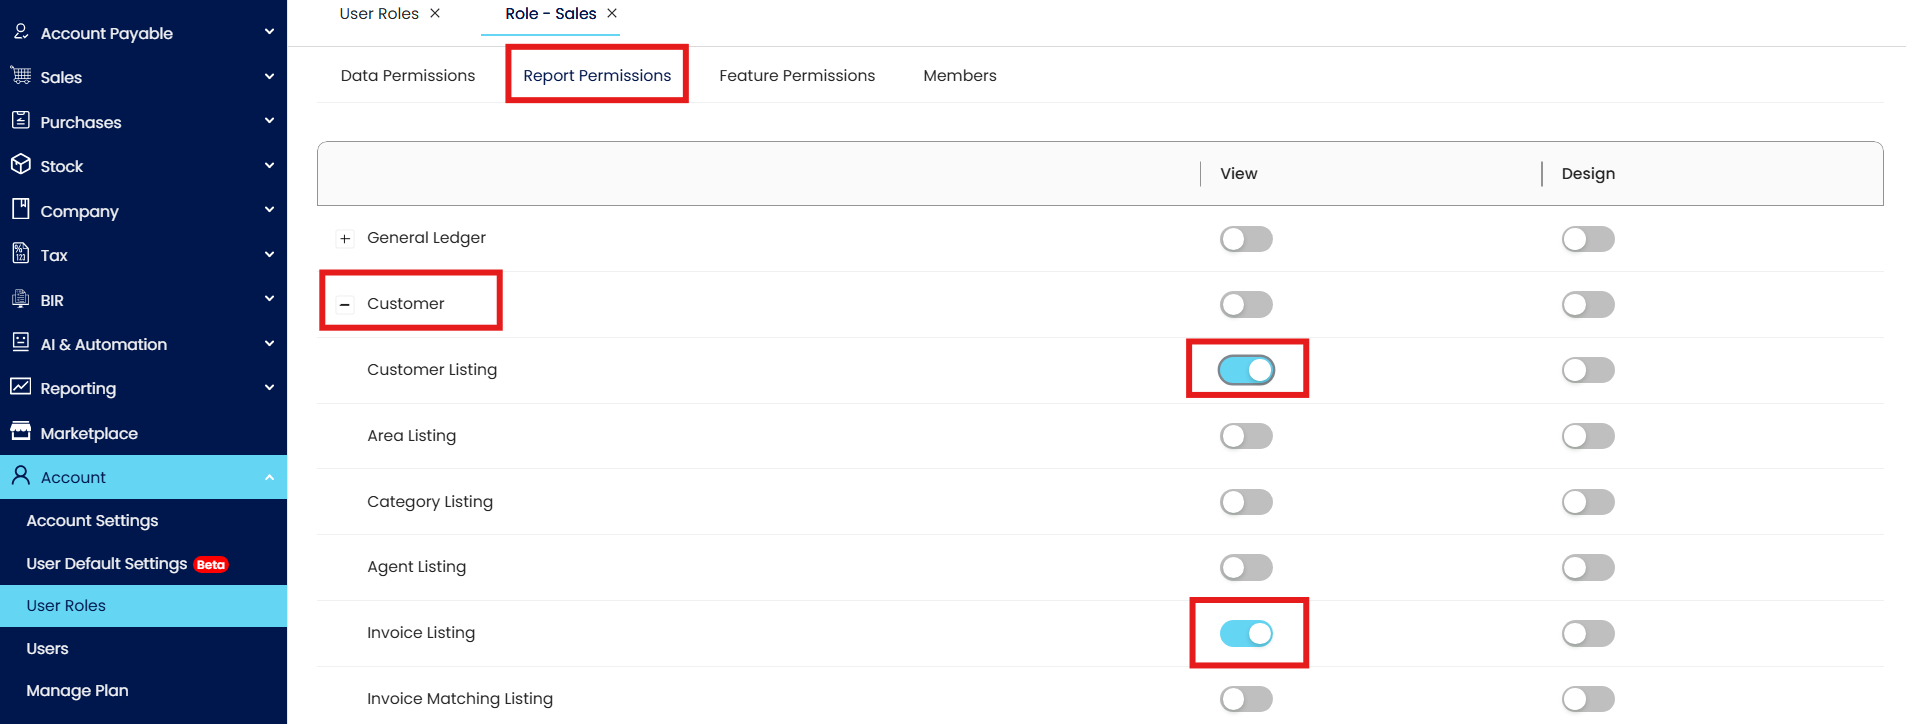Screen dimensions: 1906x724
Task: Enable Design toggle for General Ledger
Action: click(1588, 239)
